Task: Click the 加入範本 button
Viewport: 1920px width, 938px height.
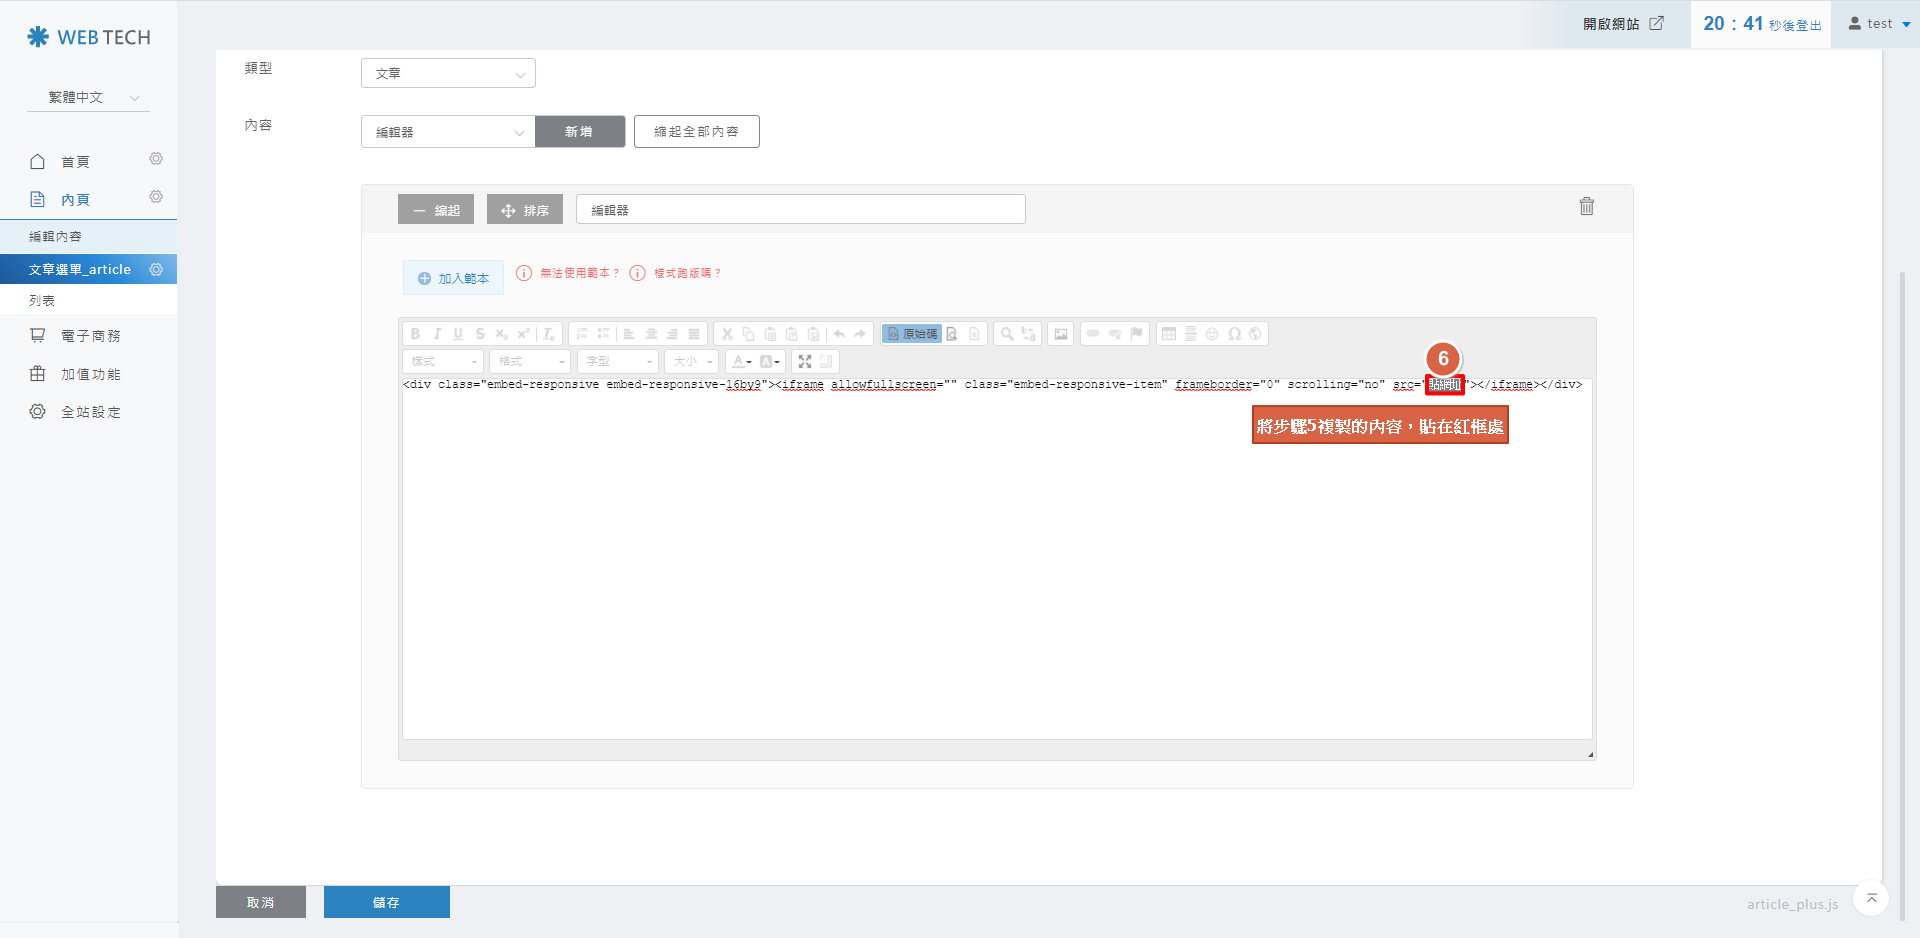Action: pyautogui.click(x=454, y=278)
